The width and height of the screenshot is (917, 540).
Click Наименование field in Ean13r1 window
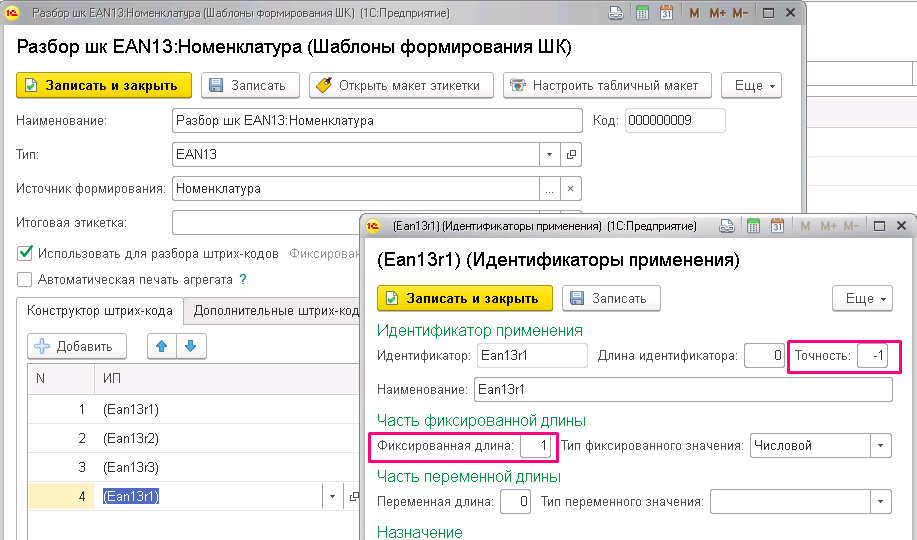click(684, 390)
